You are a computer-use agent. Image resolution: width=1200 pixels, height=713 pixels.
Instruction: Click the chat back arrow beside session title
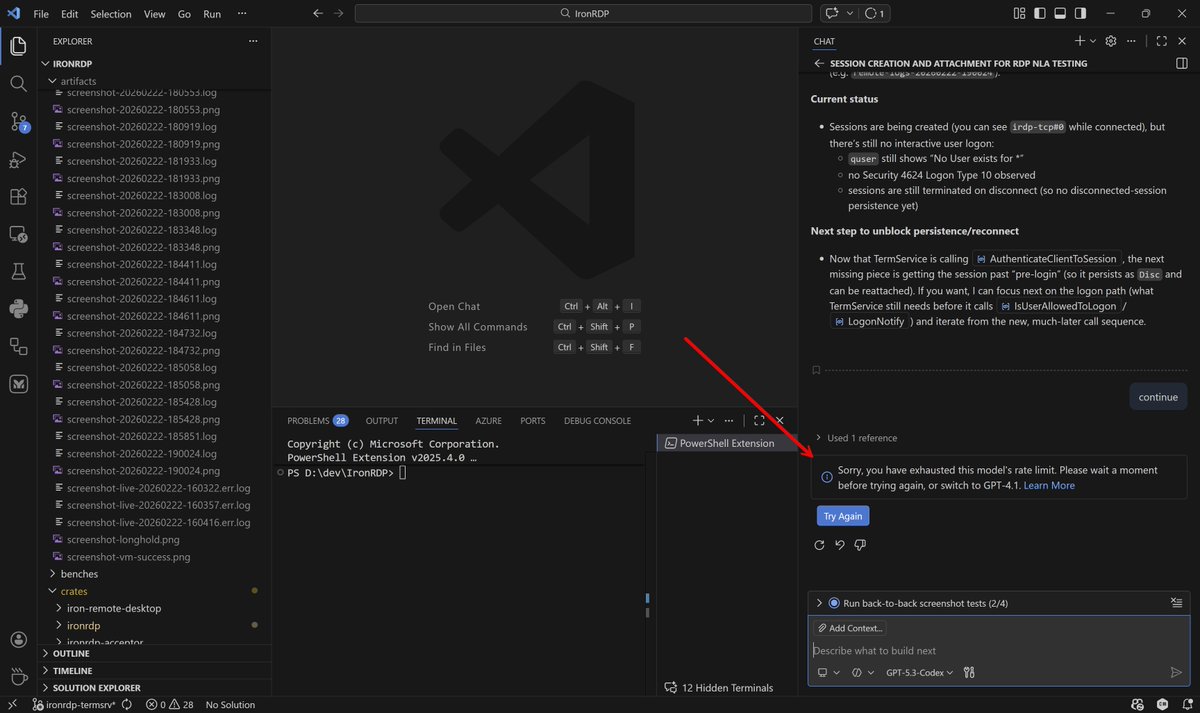point(819,63)
